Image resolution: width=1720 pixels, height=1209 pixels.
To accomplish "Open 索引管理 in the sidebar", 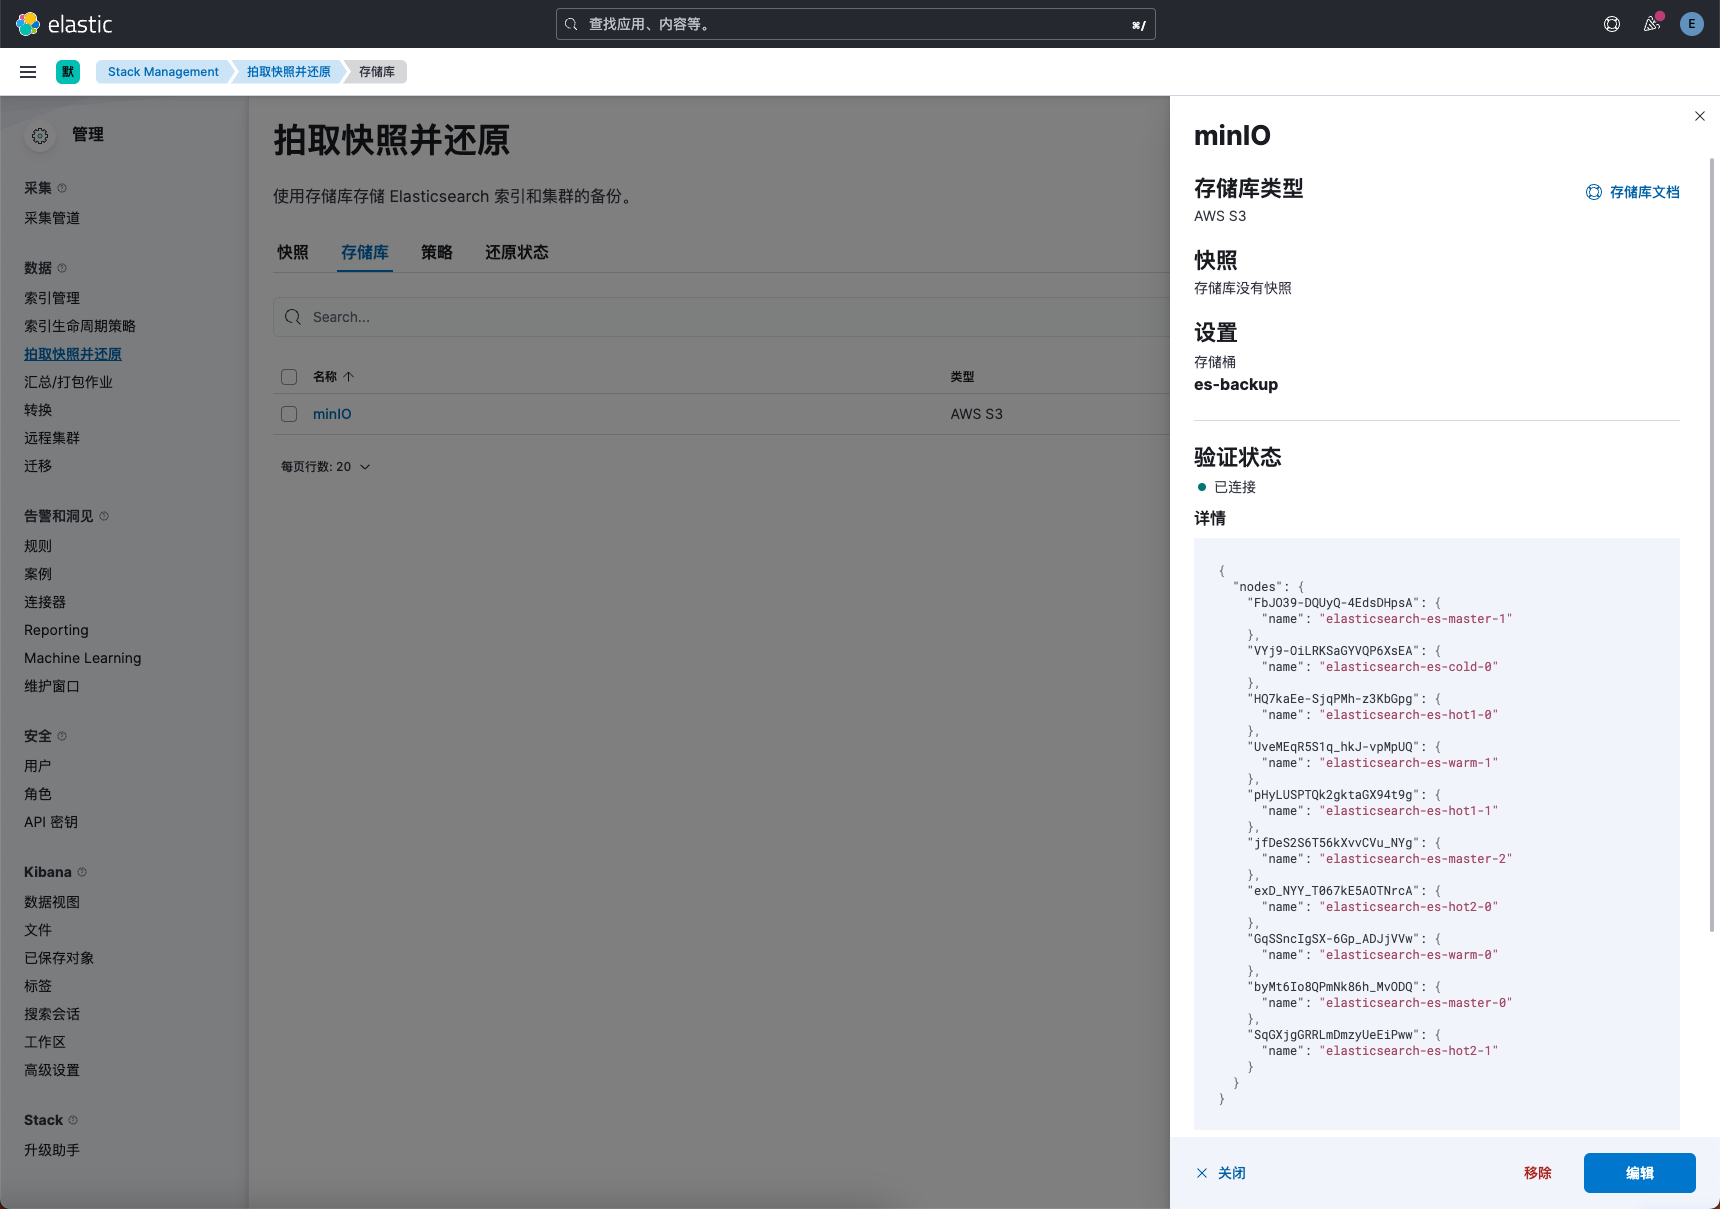I will tap(52, 298).
